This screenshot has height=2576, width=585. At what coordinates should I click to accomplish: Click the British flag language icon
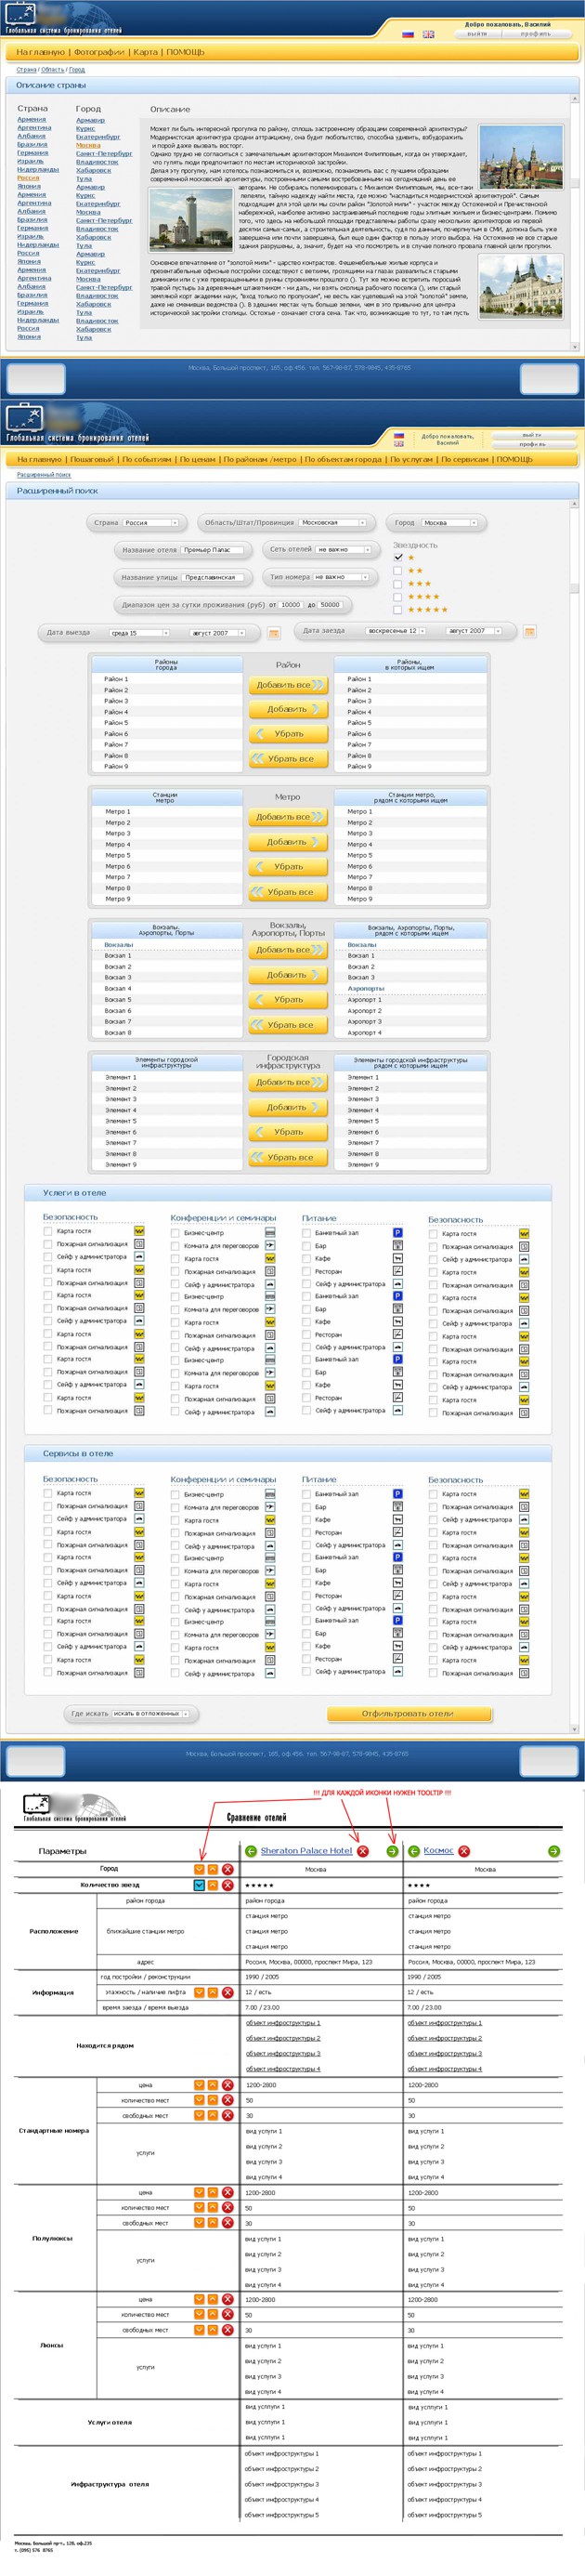tap(428, 34)
